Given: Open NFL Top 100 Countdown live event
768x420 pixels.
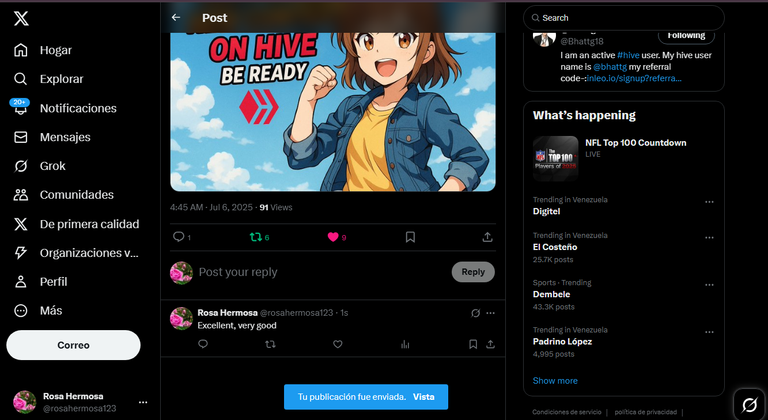Looking at the screenshot, I should point(624,159).
